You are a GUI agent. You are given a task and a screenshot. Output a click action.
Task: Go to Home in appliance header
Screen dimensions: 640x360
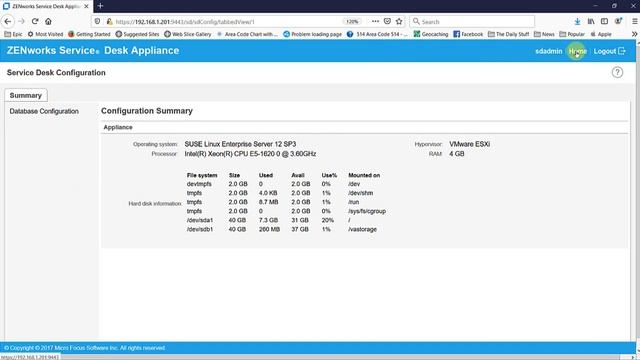[x=578, y=51]
